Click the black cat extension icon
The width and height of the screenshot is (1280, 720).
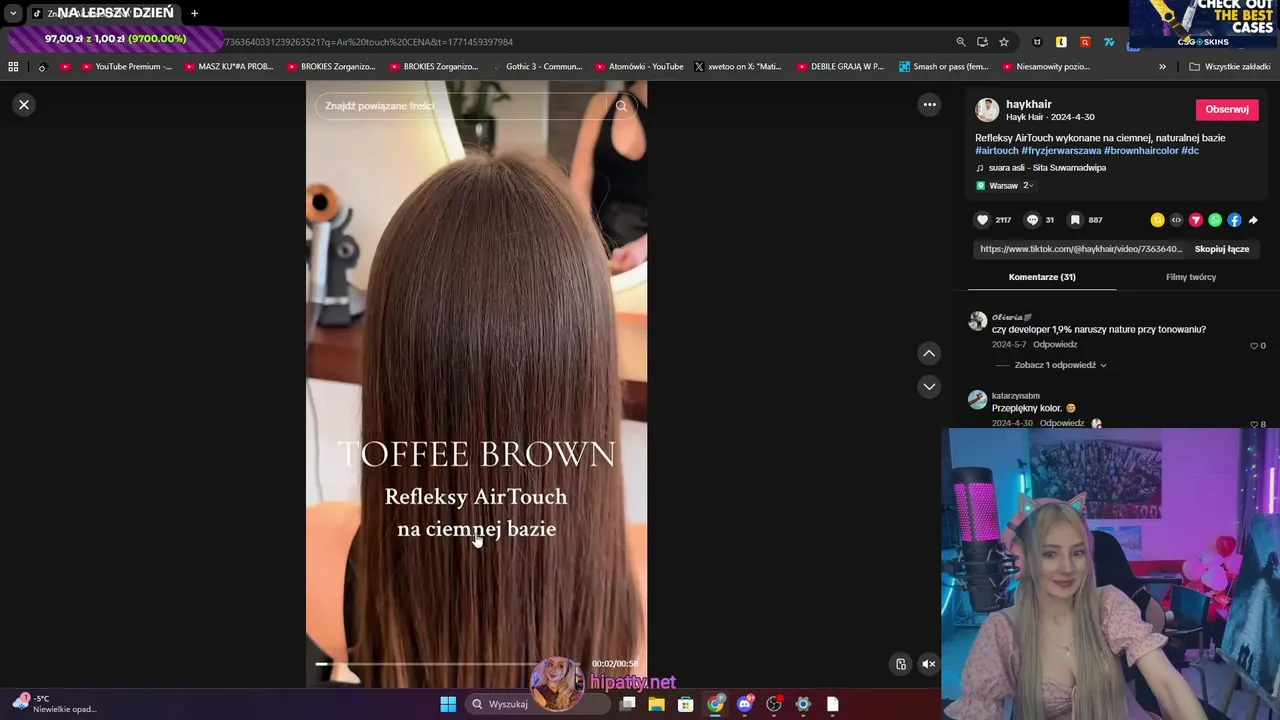pos(1037,42)
